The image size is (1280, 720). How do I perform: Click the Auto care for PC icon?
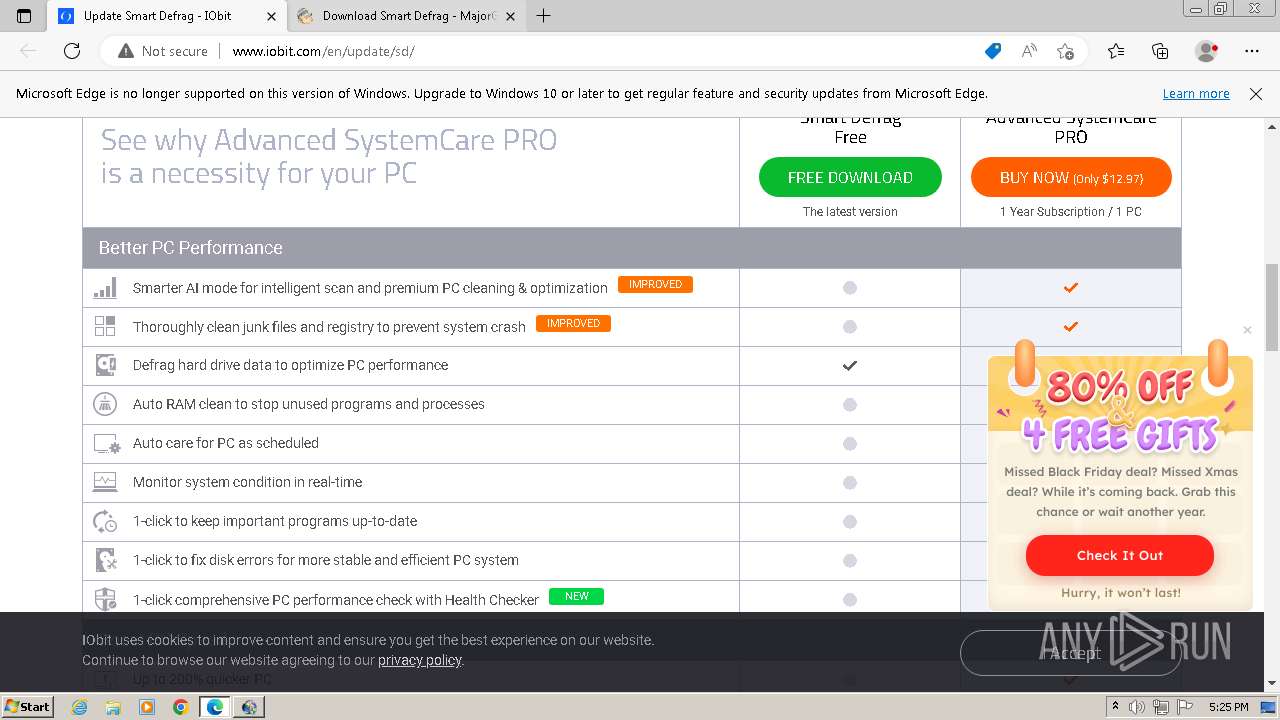107,443
